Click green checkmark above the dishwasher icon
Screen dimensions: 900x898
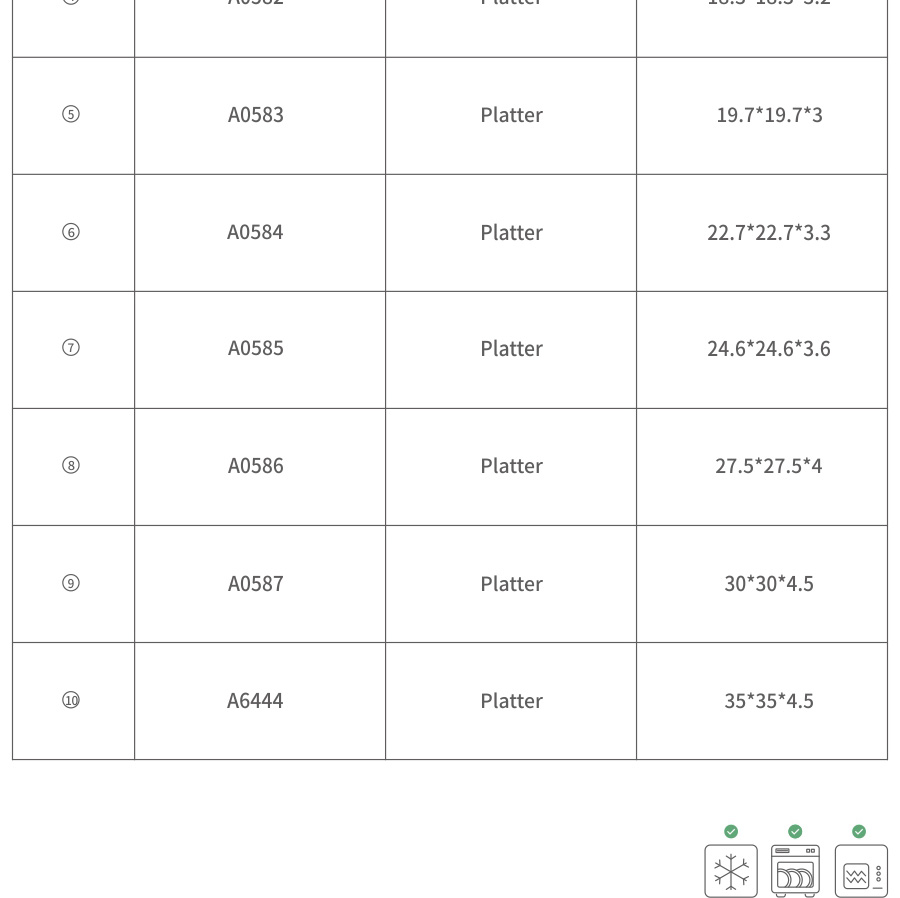(x=795, y=831)
